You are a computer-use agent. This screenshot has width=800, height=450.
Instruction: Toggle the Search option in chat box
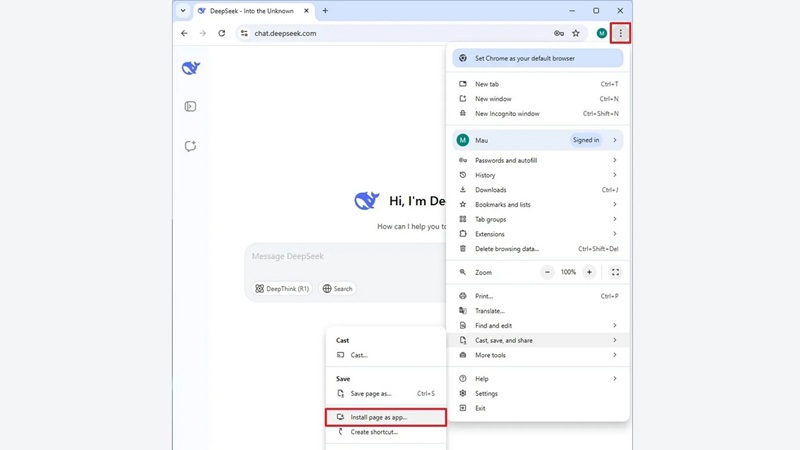tap(337, 289)
